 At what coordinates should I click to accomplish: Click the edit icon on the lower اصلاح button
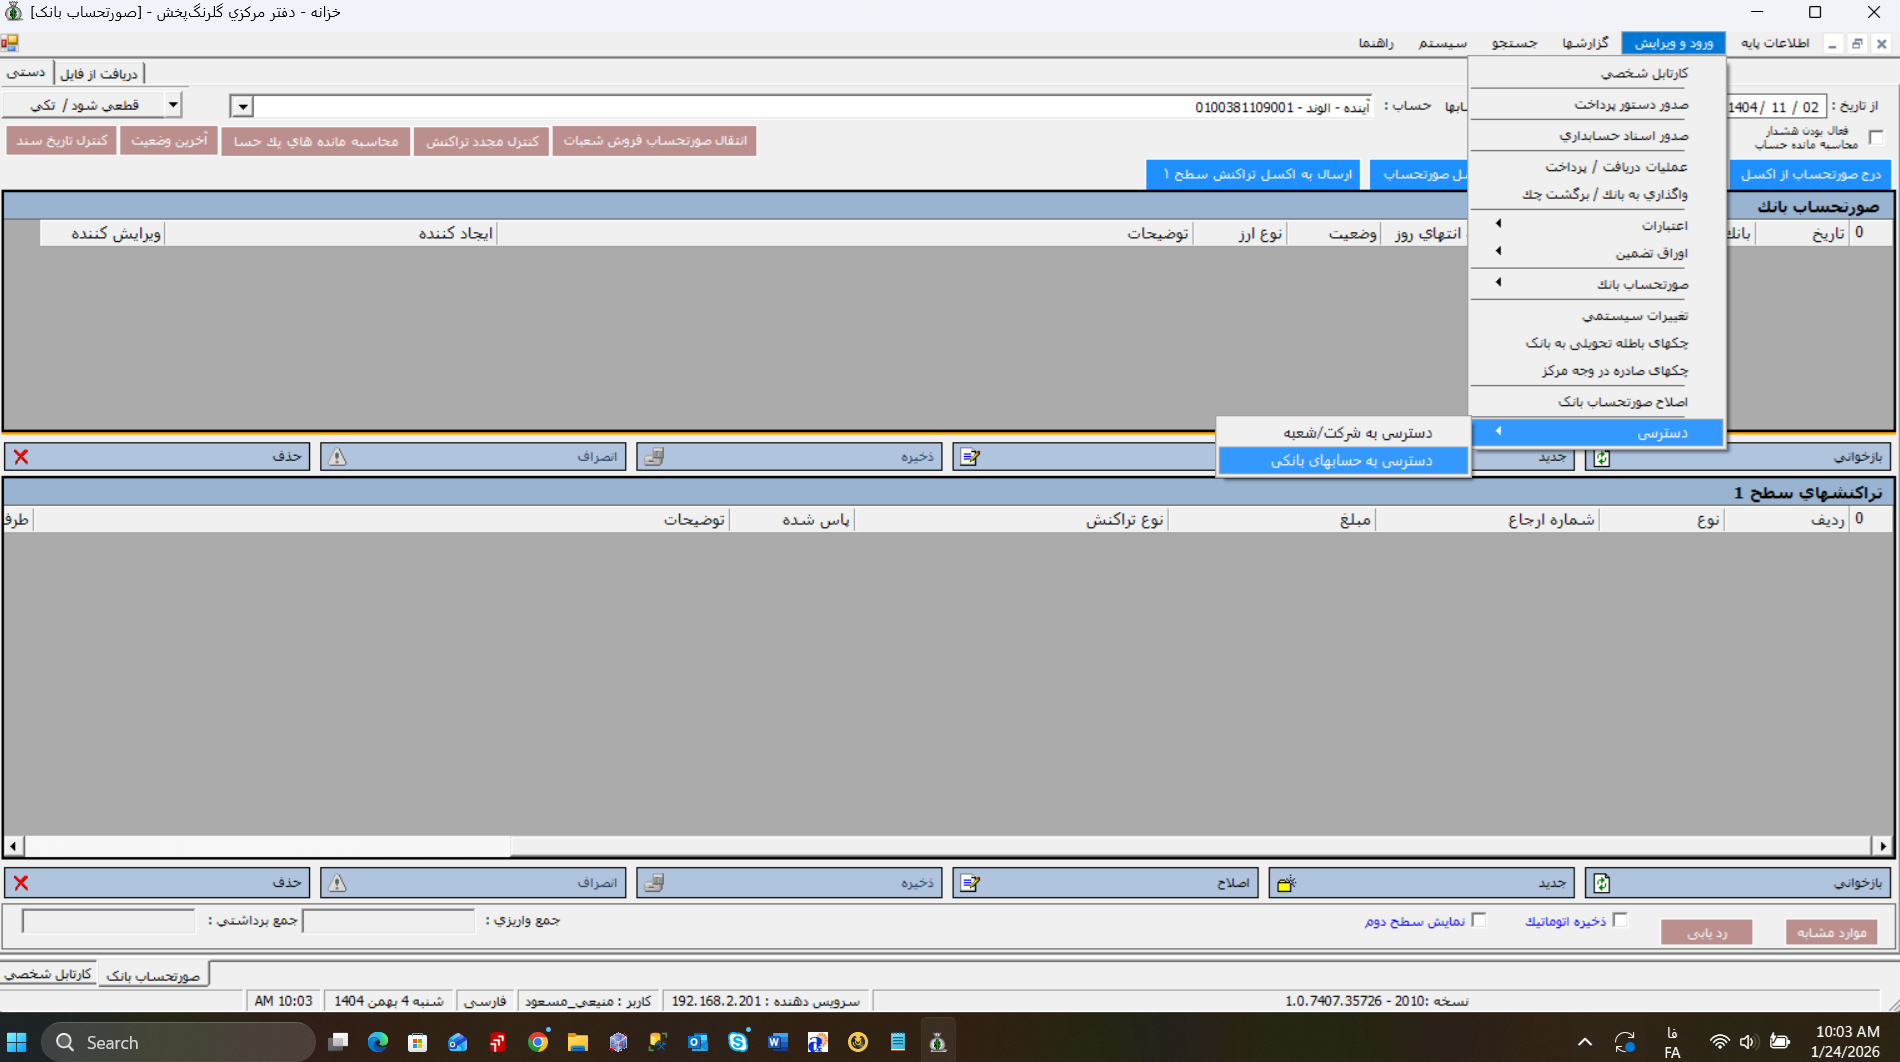(970, 883)
